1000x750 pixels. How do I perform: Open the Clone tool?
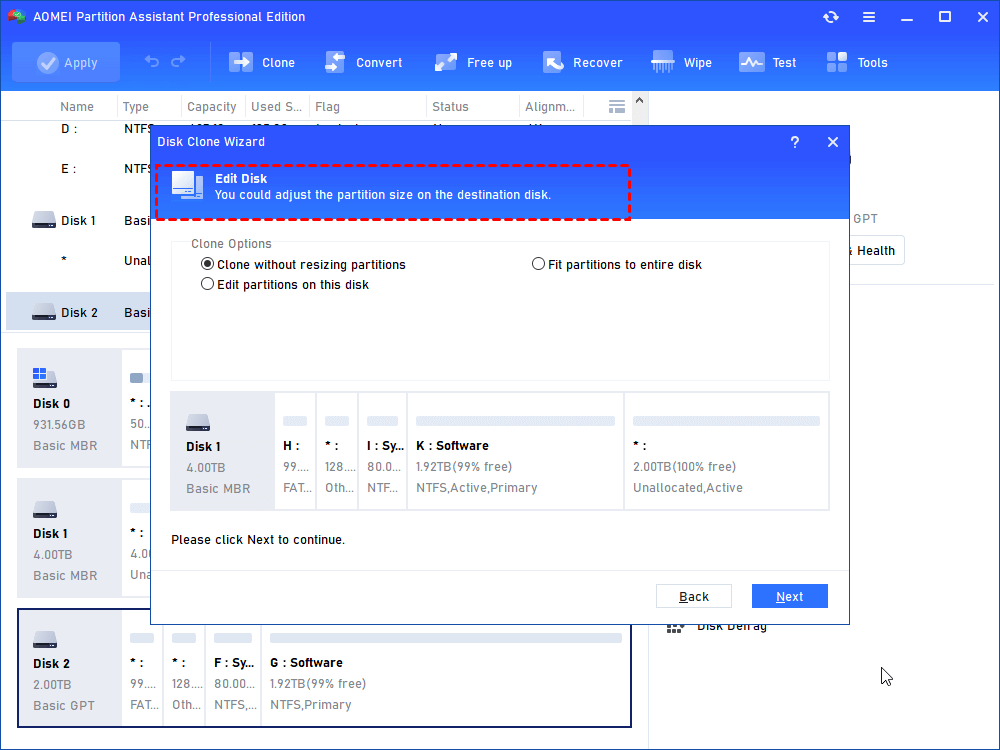click(x=262, y=62)
